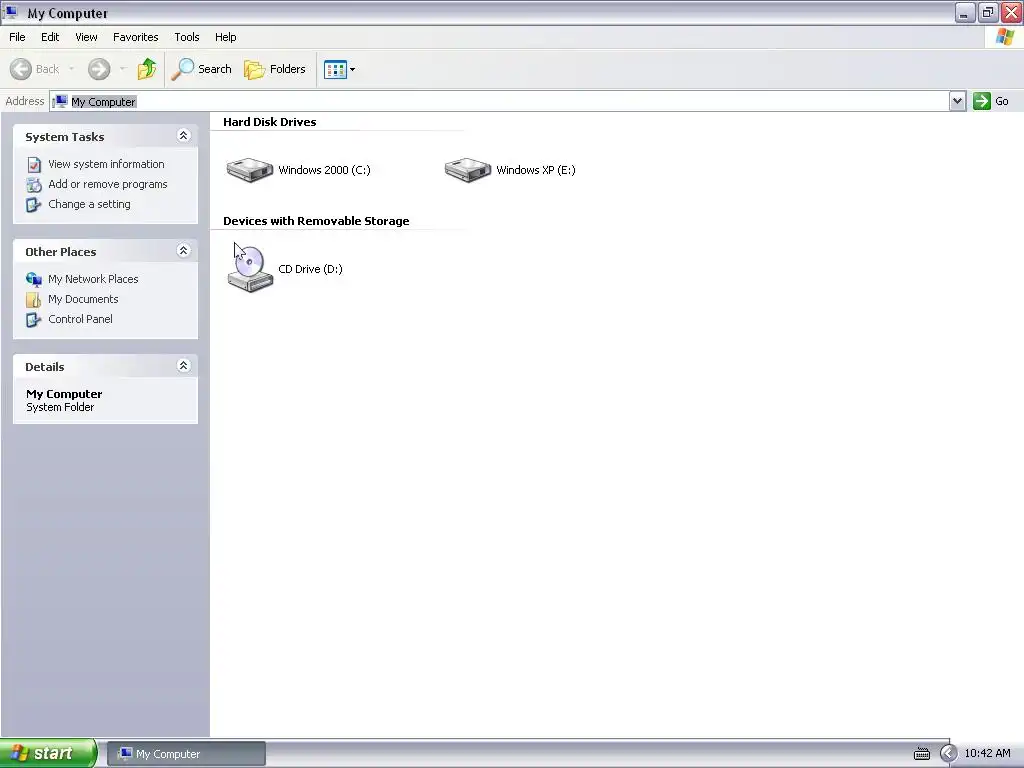The height and width of the screenshot is (768, 1024).
Task: Click the Details panel title
Action: (44, 367)
